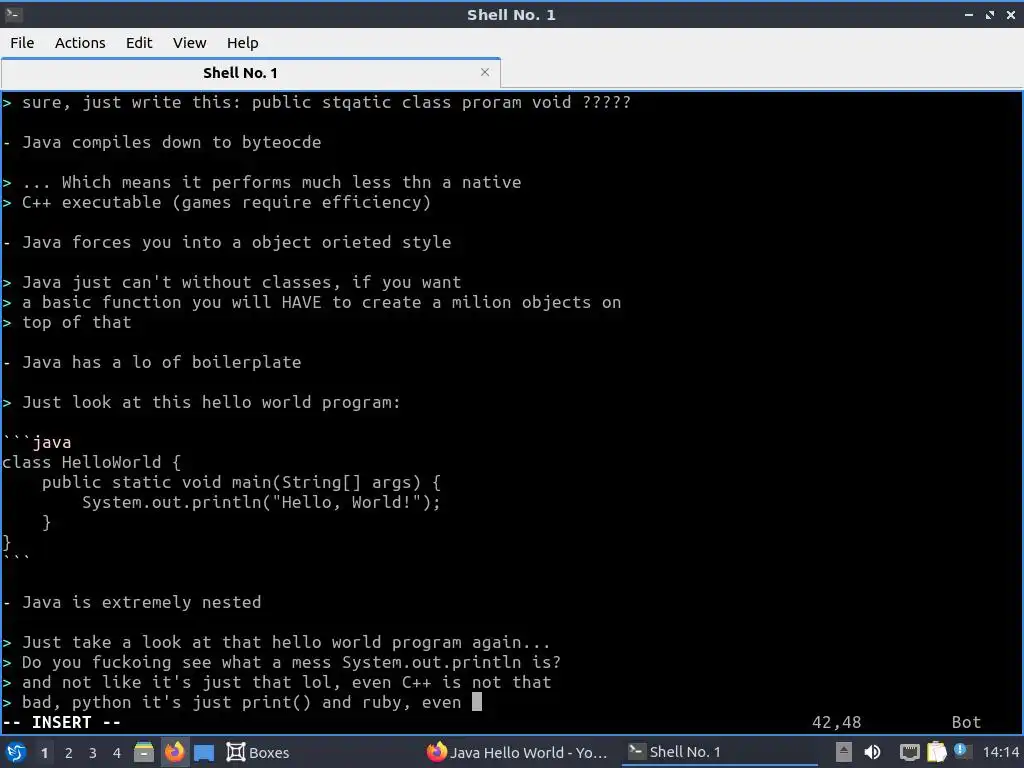
Task: Switch to Java Hello World Firefox window
Action: coord(517,752)
